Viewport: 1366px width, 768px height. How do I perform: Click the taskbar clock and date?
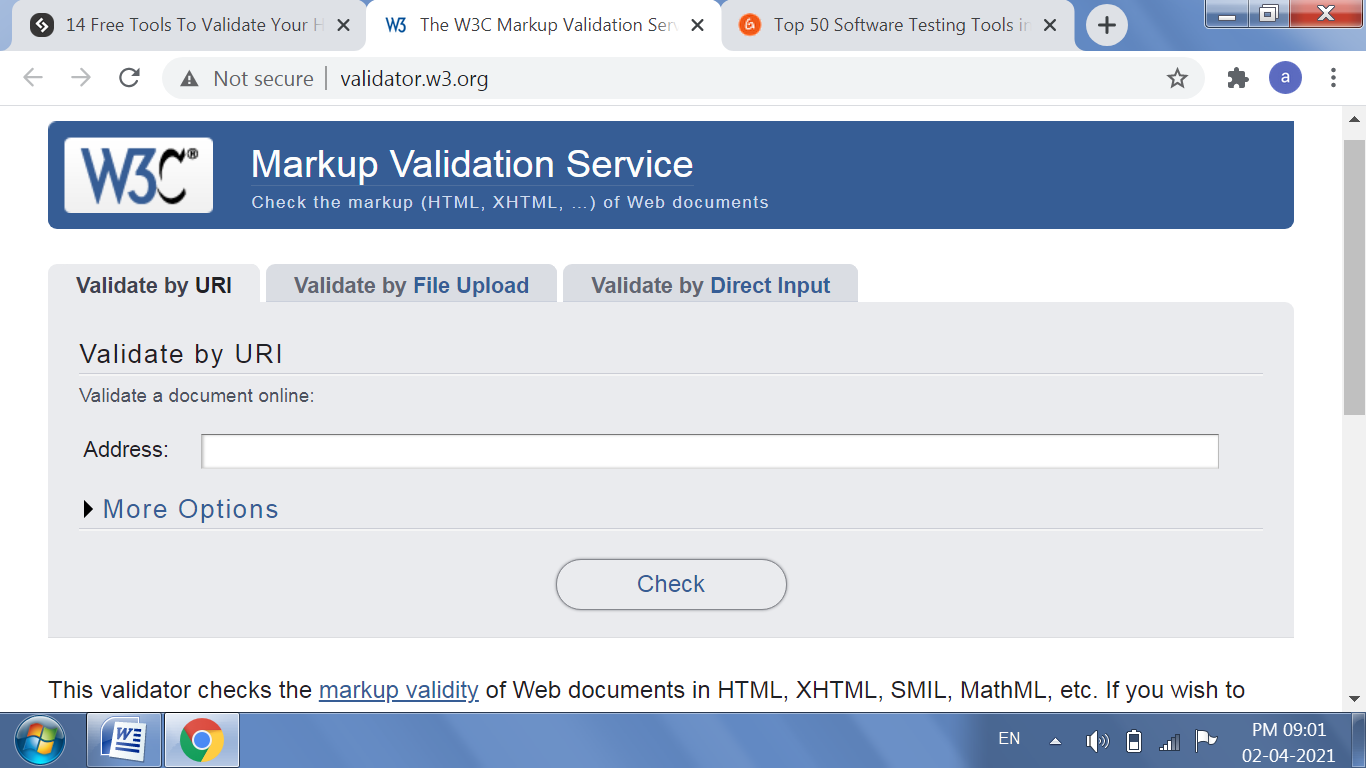tap(1288, 741)
